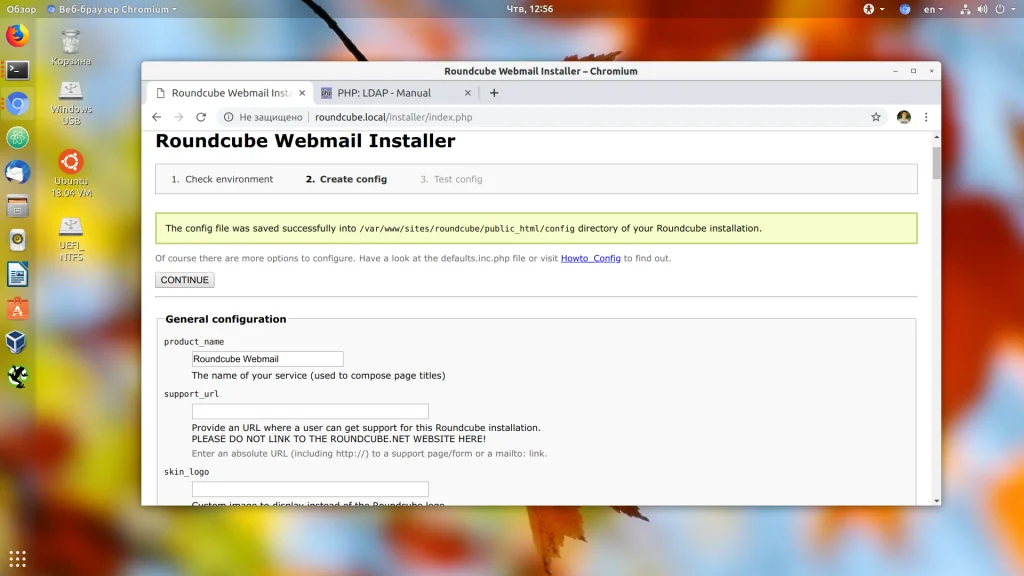Open the Chromium profile avatar
The height and width of the screenshot is (576, 1024).
[x=904, y=117]
